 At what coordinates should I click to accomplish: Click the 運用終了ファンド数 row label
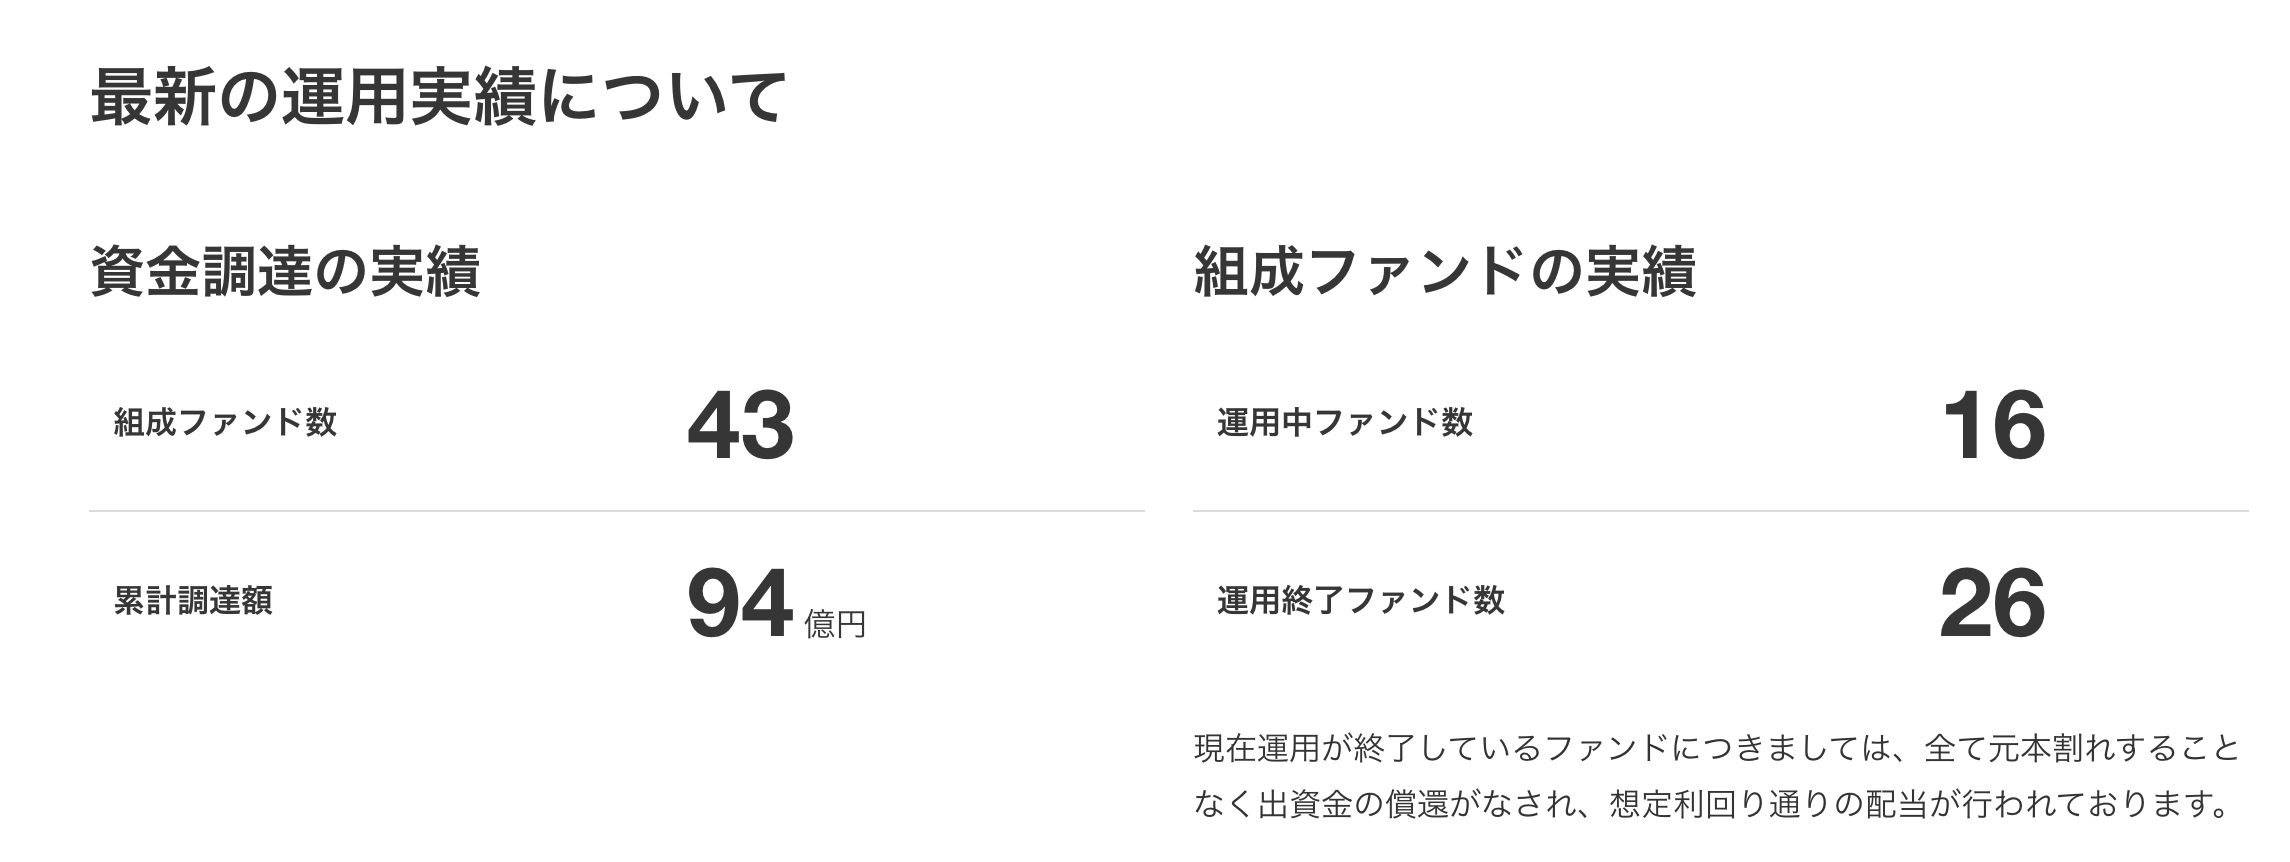click(1360, 601)
